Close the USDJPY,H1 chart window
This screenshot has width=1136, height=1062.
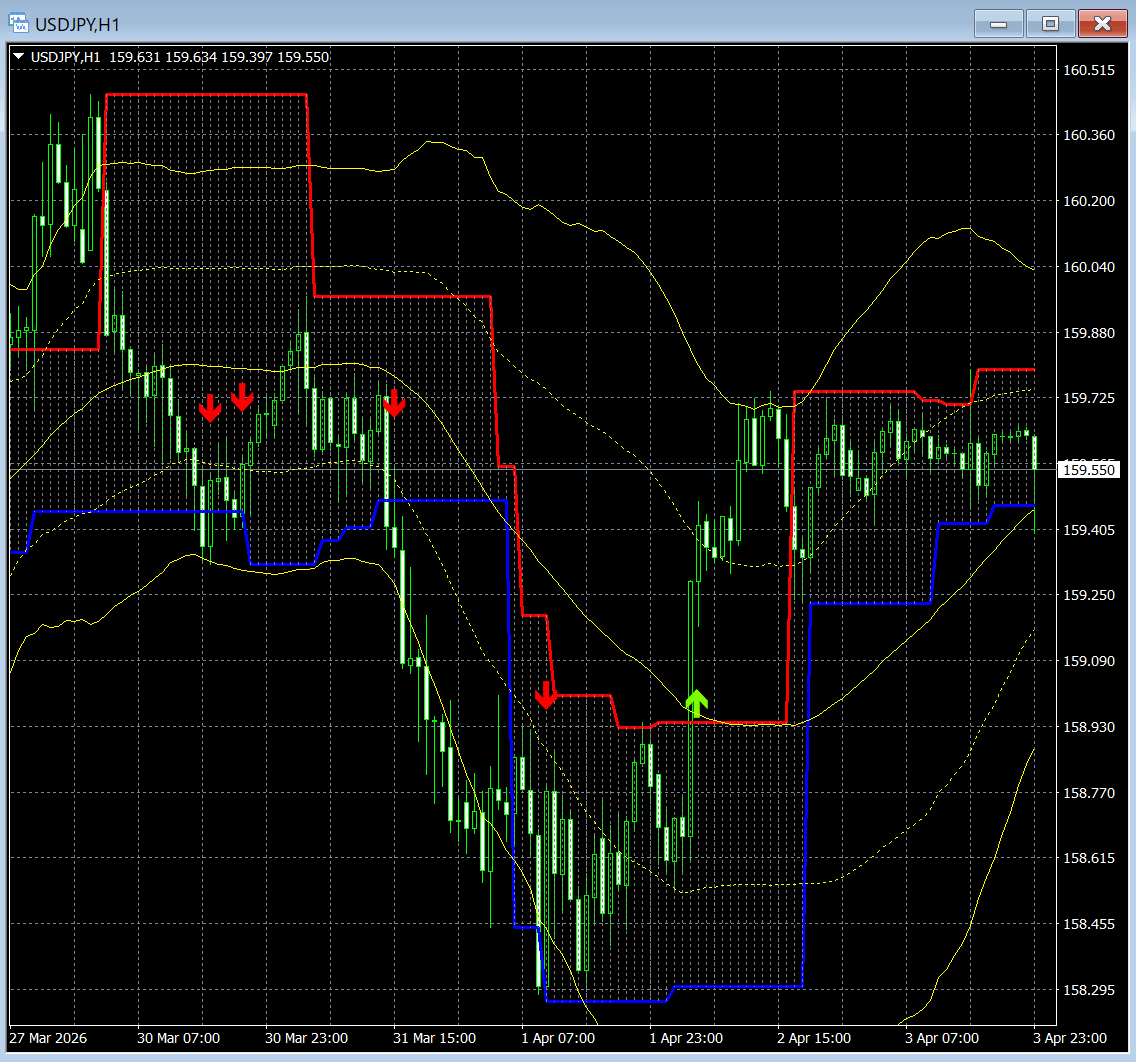click(1103, 24)
